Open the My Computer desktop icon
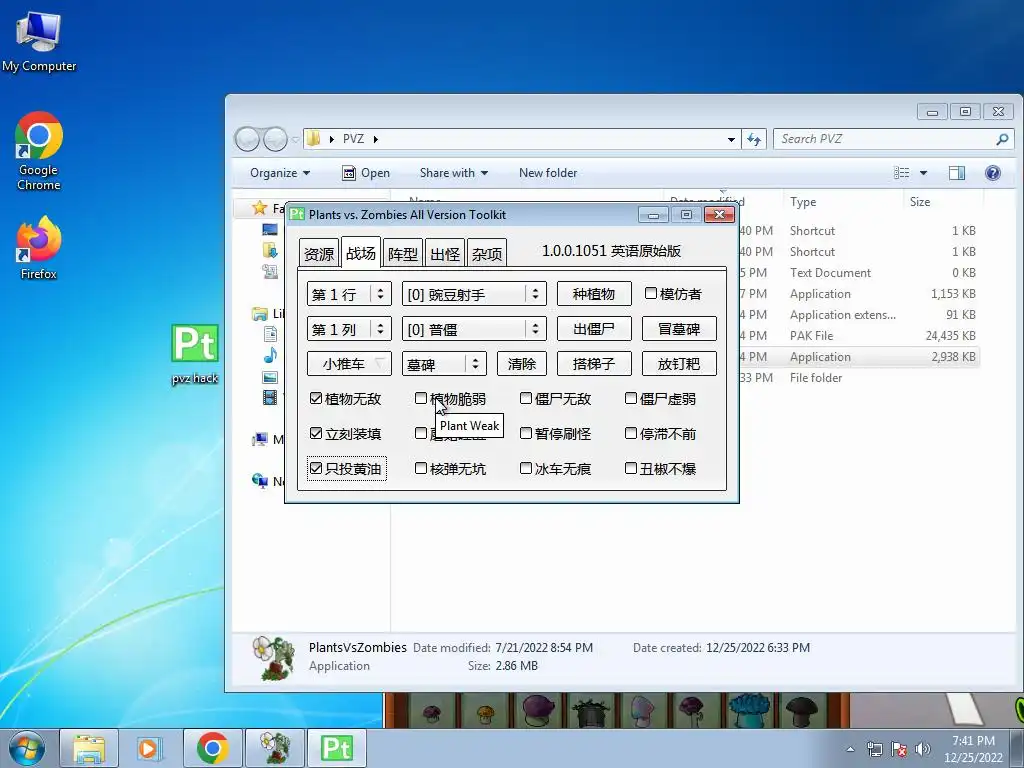 (39, 40)
